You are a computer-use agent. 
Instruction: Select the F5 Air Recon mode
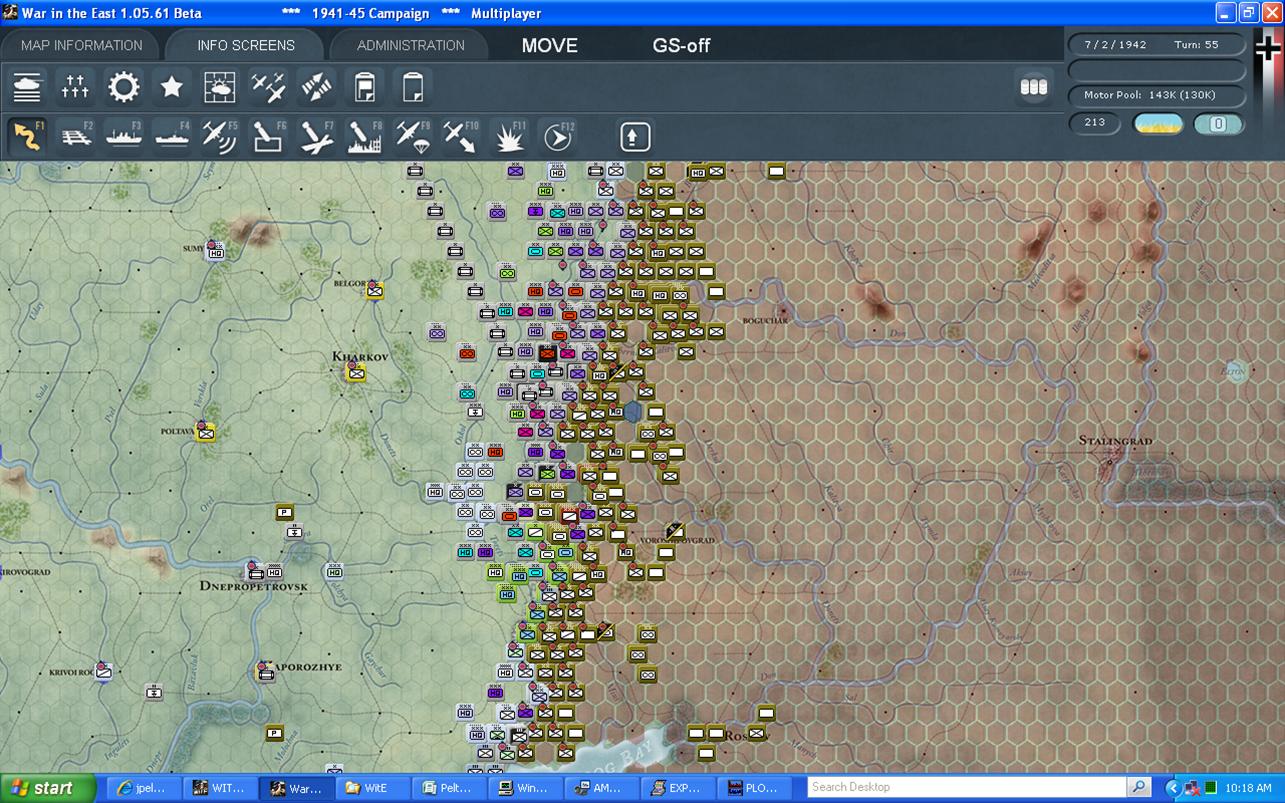coord(220,136)
